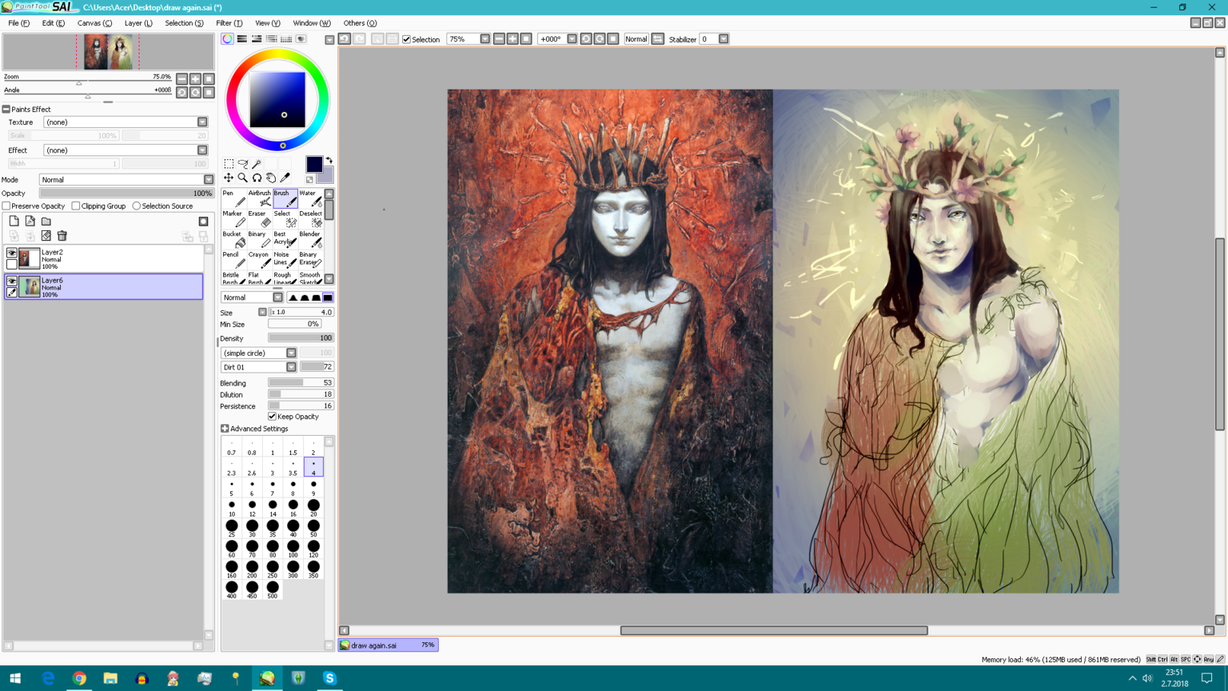Enable the Preserve Opacity checkbox

click(7, 206)
